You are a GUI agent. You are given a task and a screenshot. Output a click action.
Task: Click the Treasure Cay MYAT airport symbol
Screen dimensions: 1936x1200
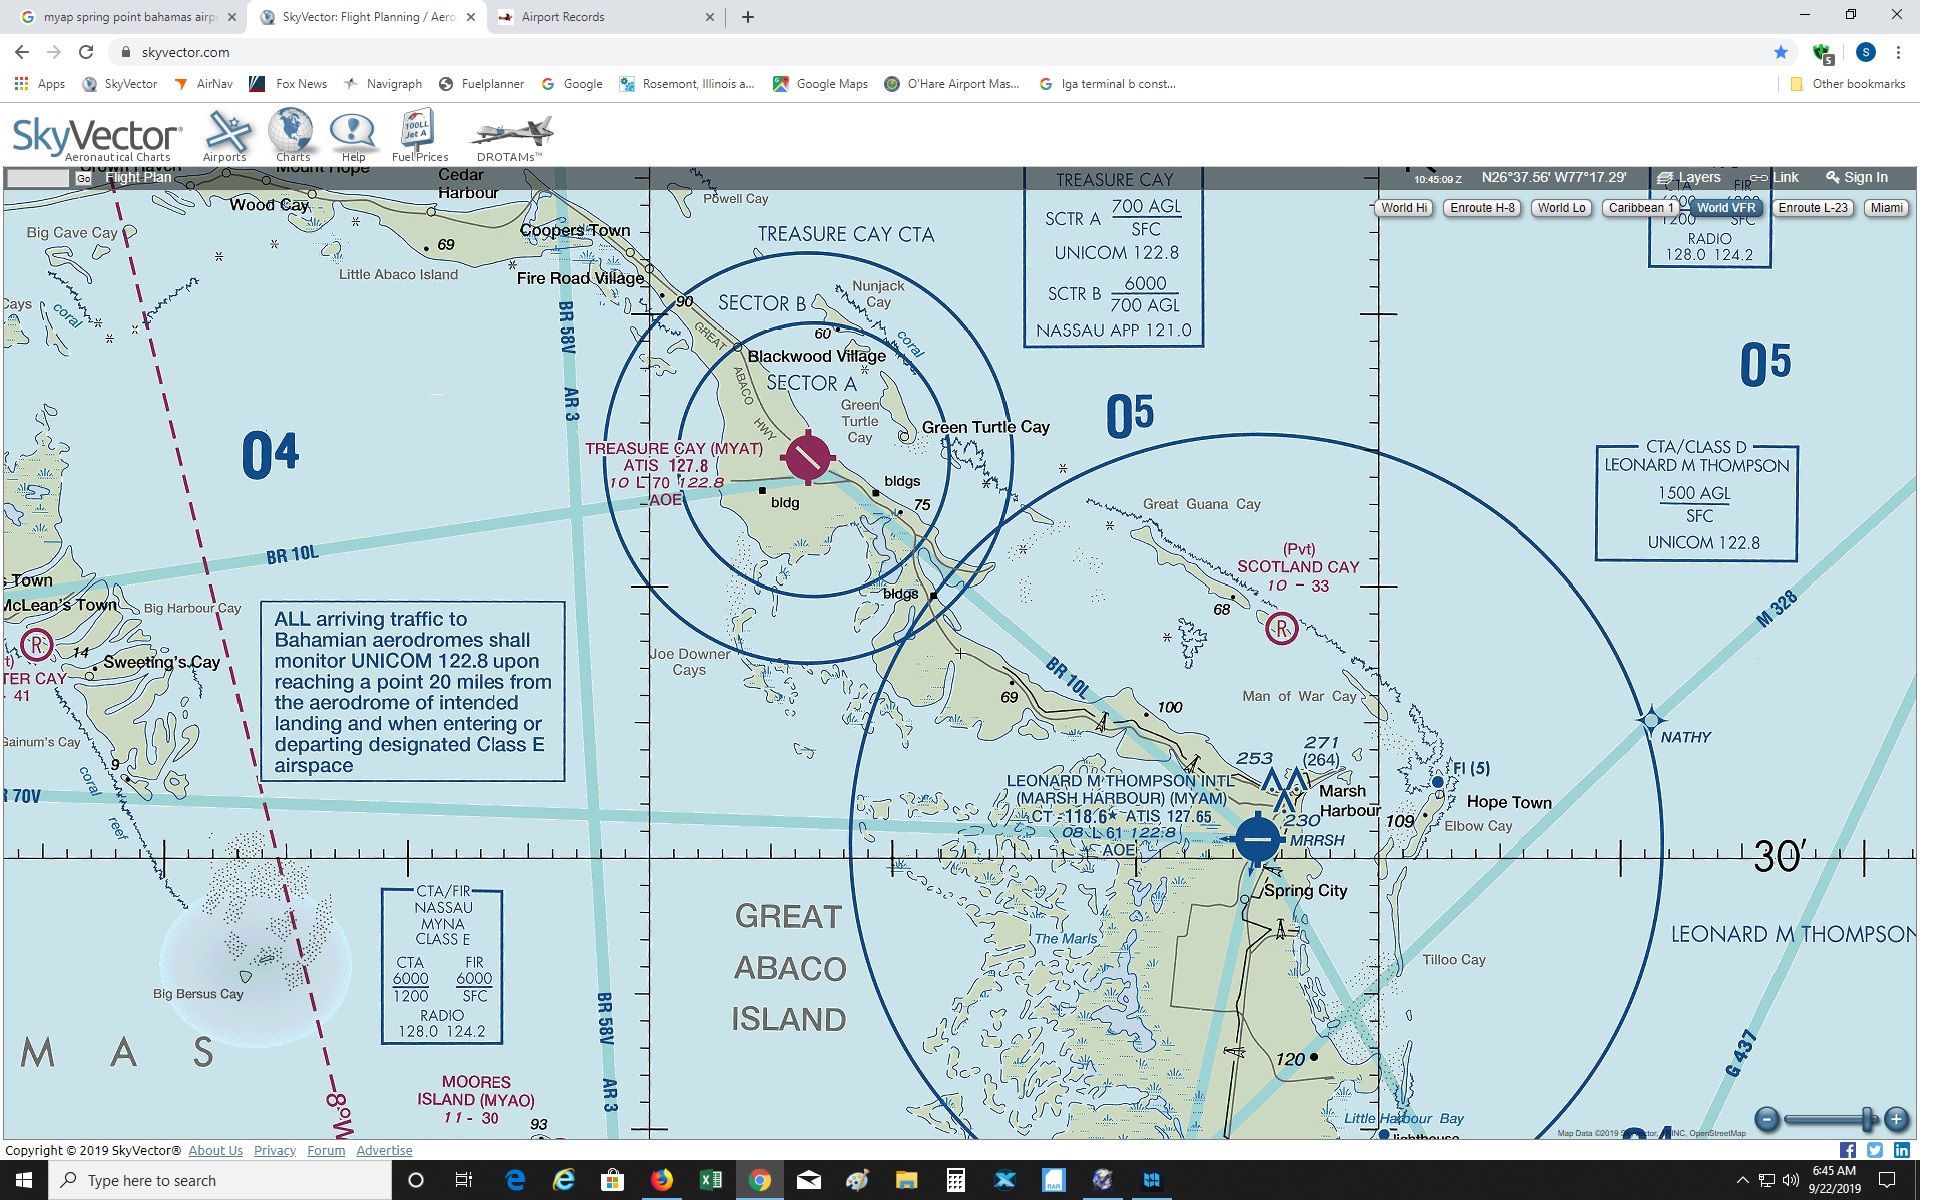click(x=808, y=458)
